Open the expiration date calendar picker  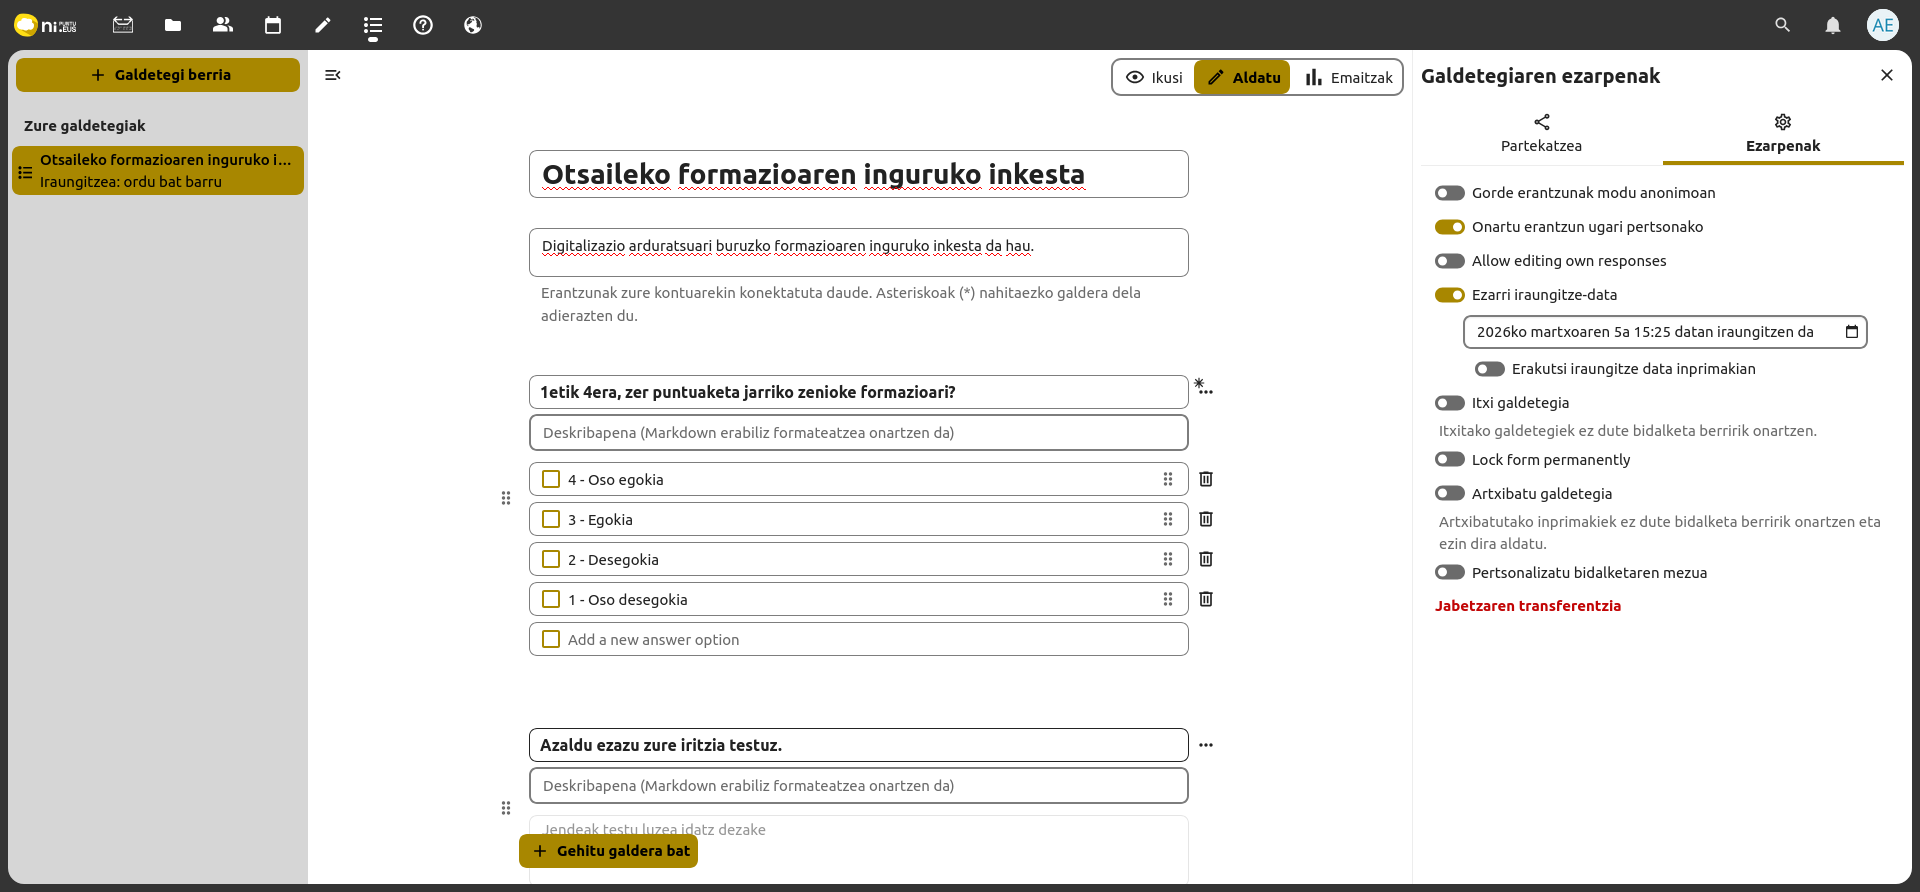[x=1851, y=332]
